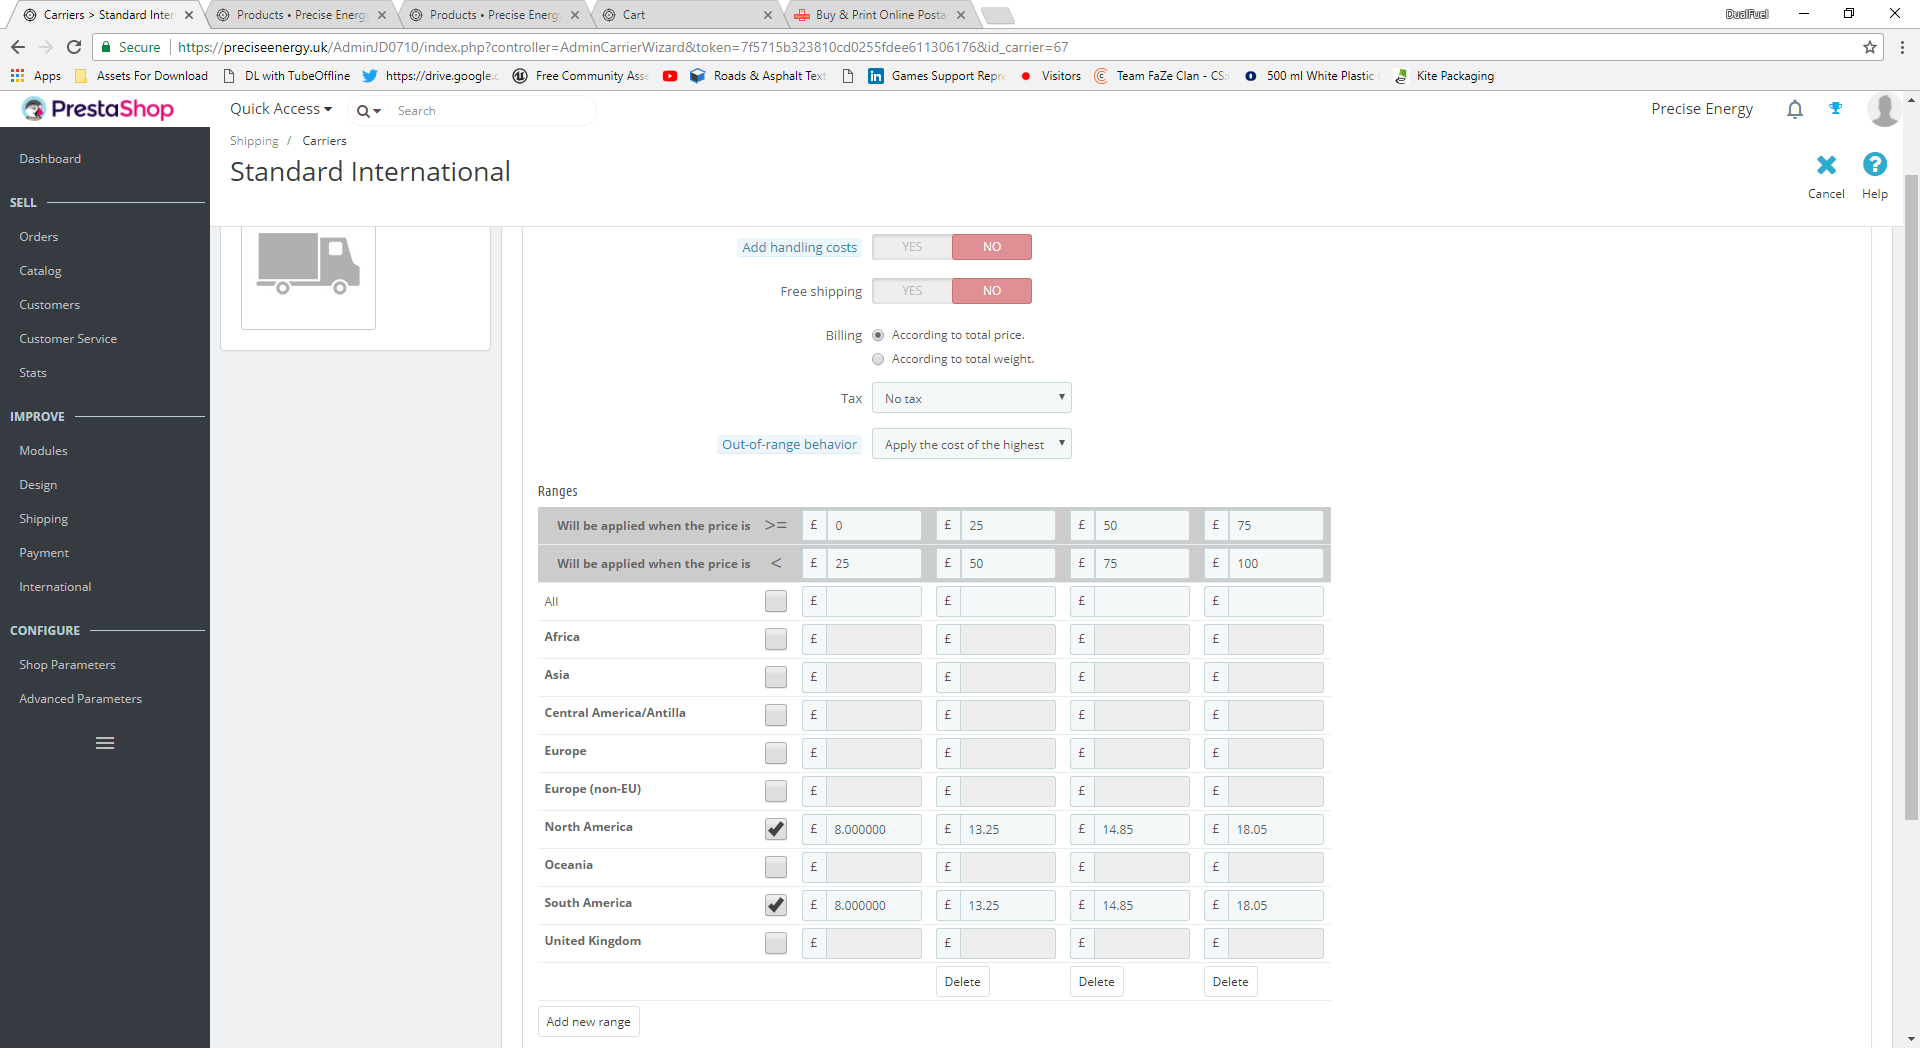Open Kite Packaging bookmark

point(1445,76)
